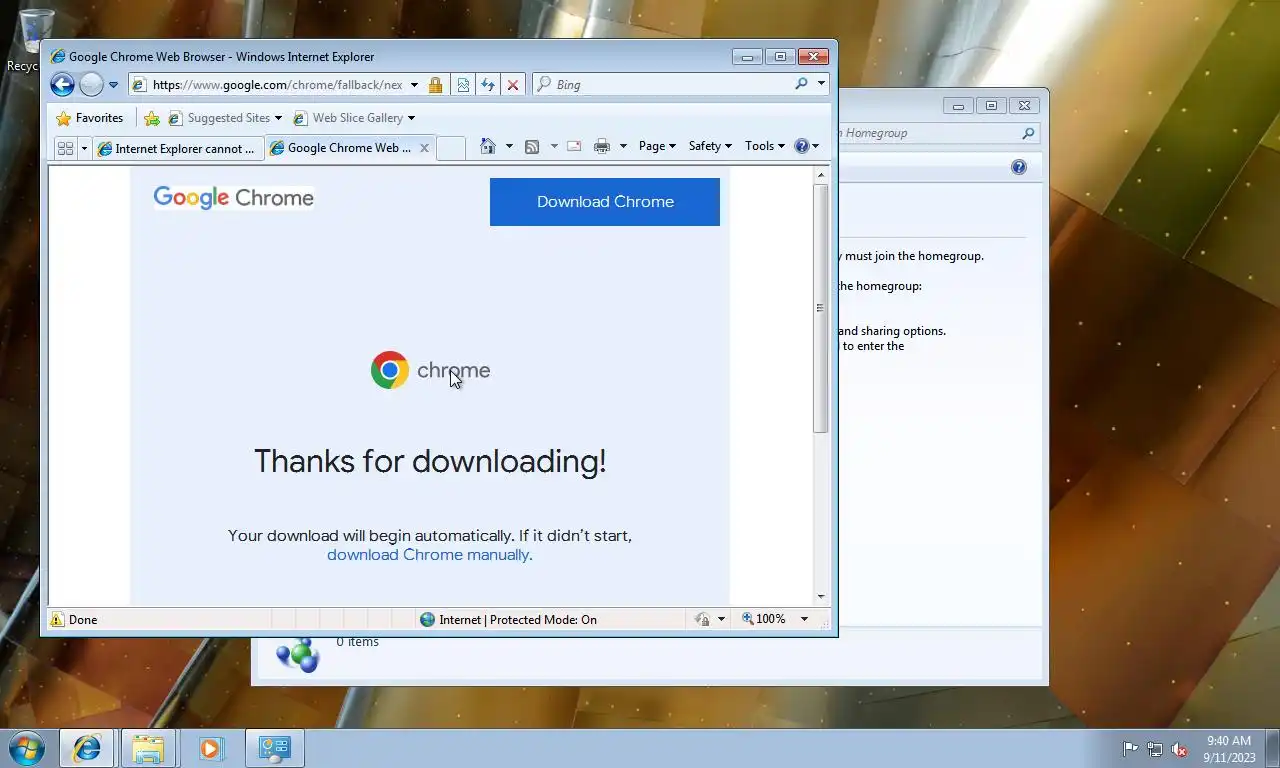Click Internet Explorer taskbar icon
The image size is (1280, 768).
(87, 748)
